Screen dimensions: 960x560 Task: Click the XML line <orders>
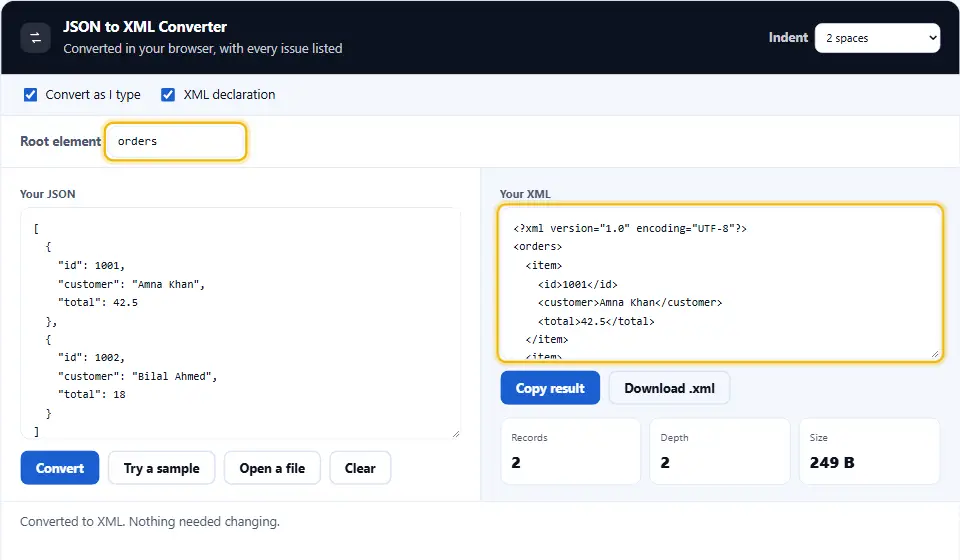tap(538, 247)
